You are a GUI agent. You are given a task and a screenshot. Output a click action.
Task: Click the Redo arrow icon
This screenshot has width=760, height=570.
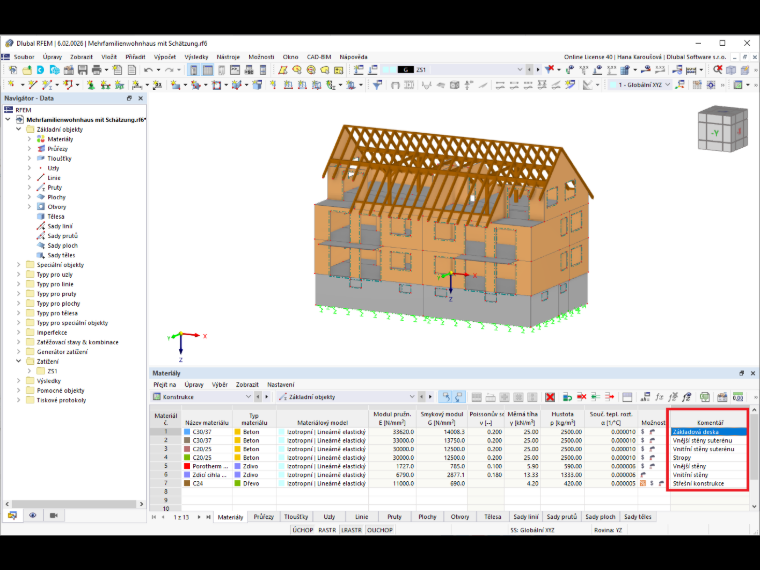[169, 70]
